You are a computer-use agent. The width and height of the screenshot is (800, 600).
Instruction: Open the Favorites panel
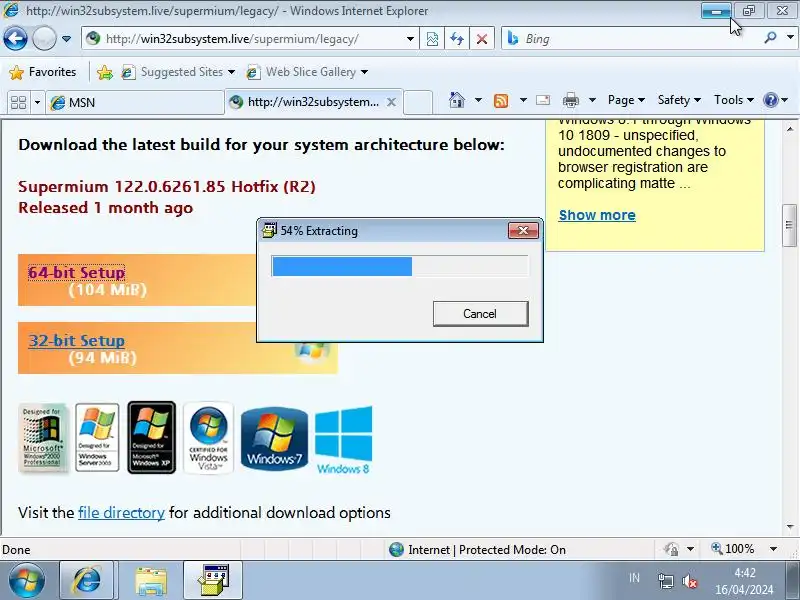[x=43, y=72]
